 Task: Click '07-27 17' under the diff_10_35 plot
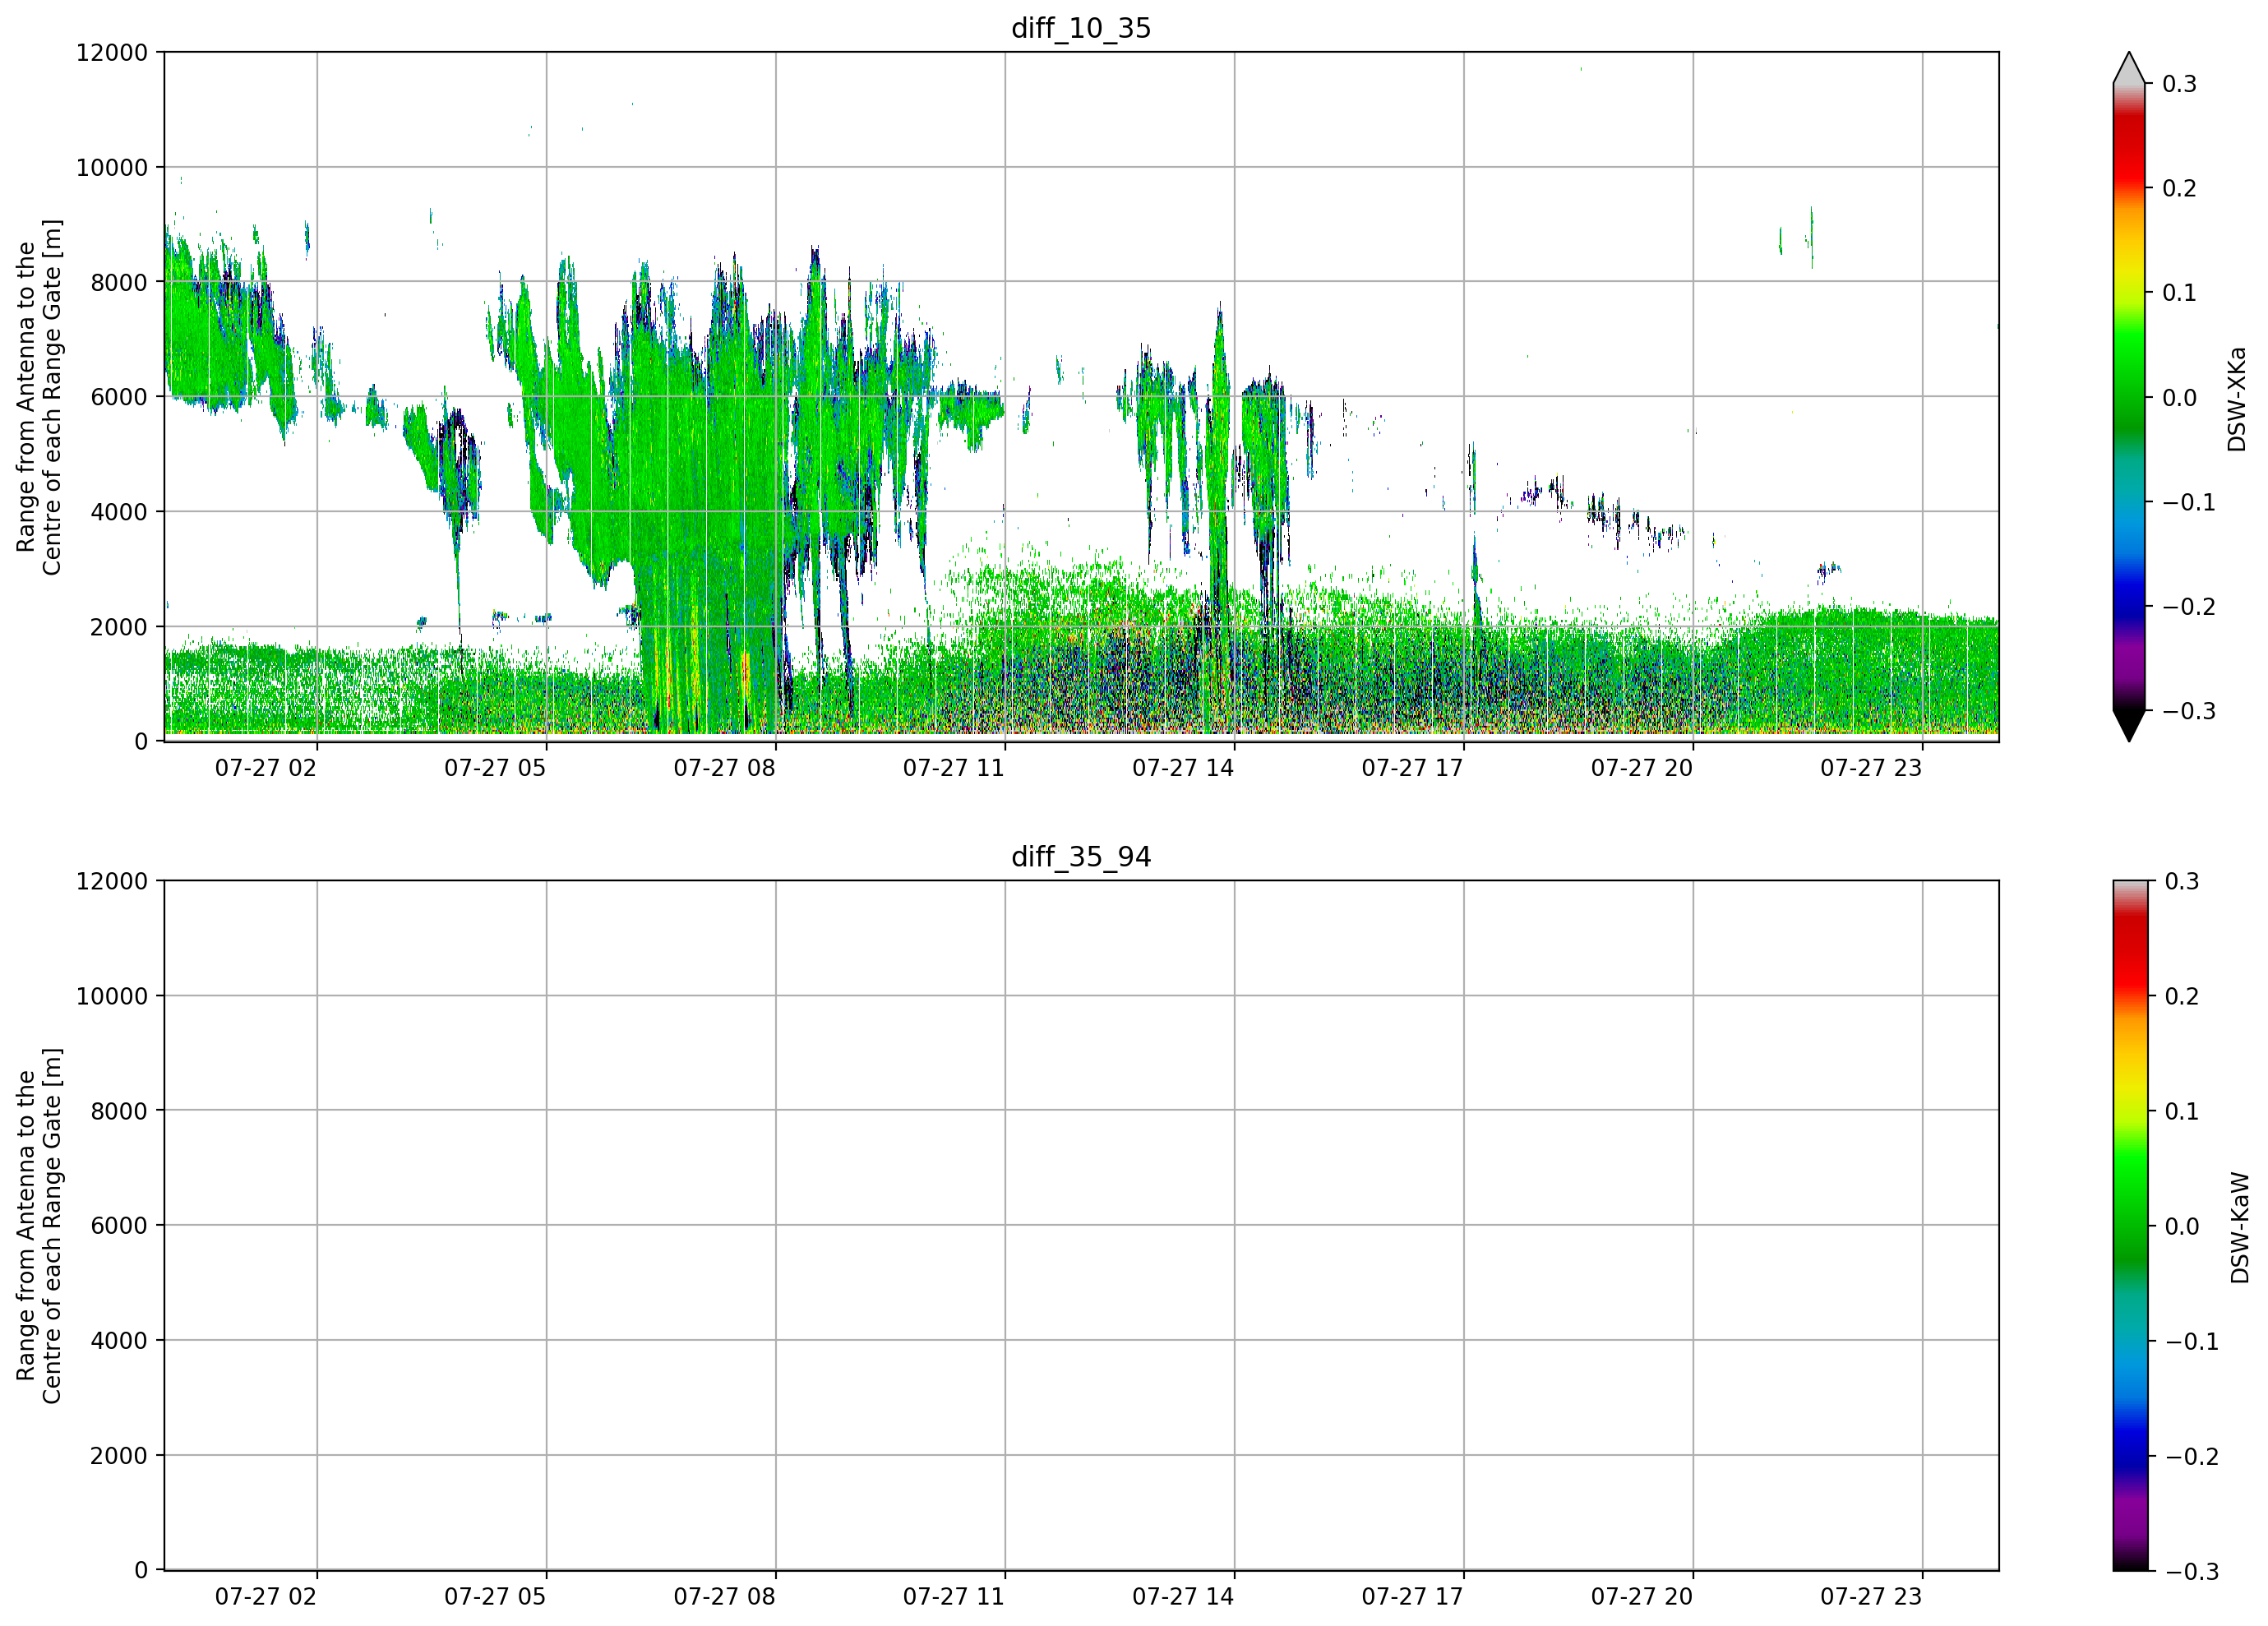click(x=1412, y=768)
